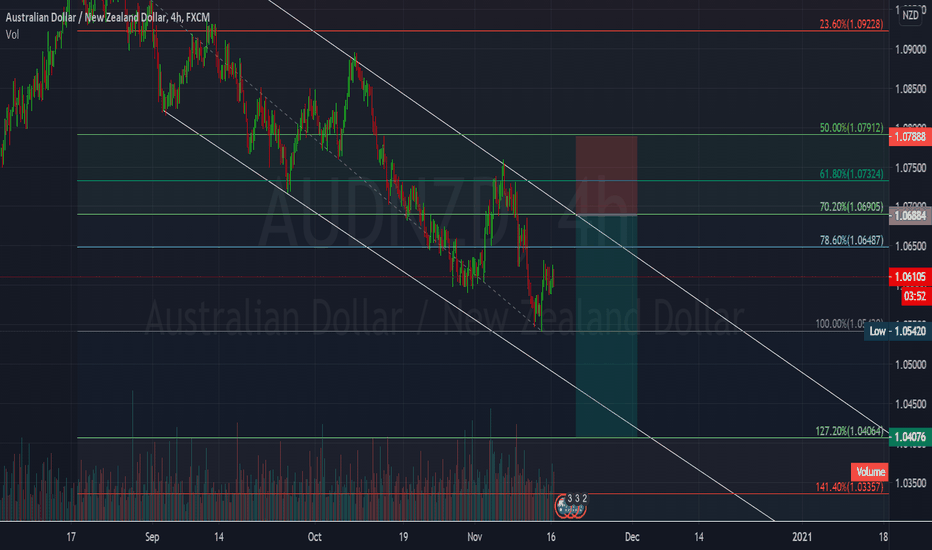
Task: Click the economic event marker with badge 2
Action: (x=584, y=498)
